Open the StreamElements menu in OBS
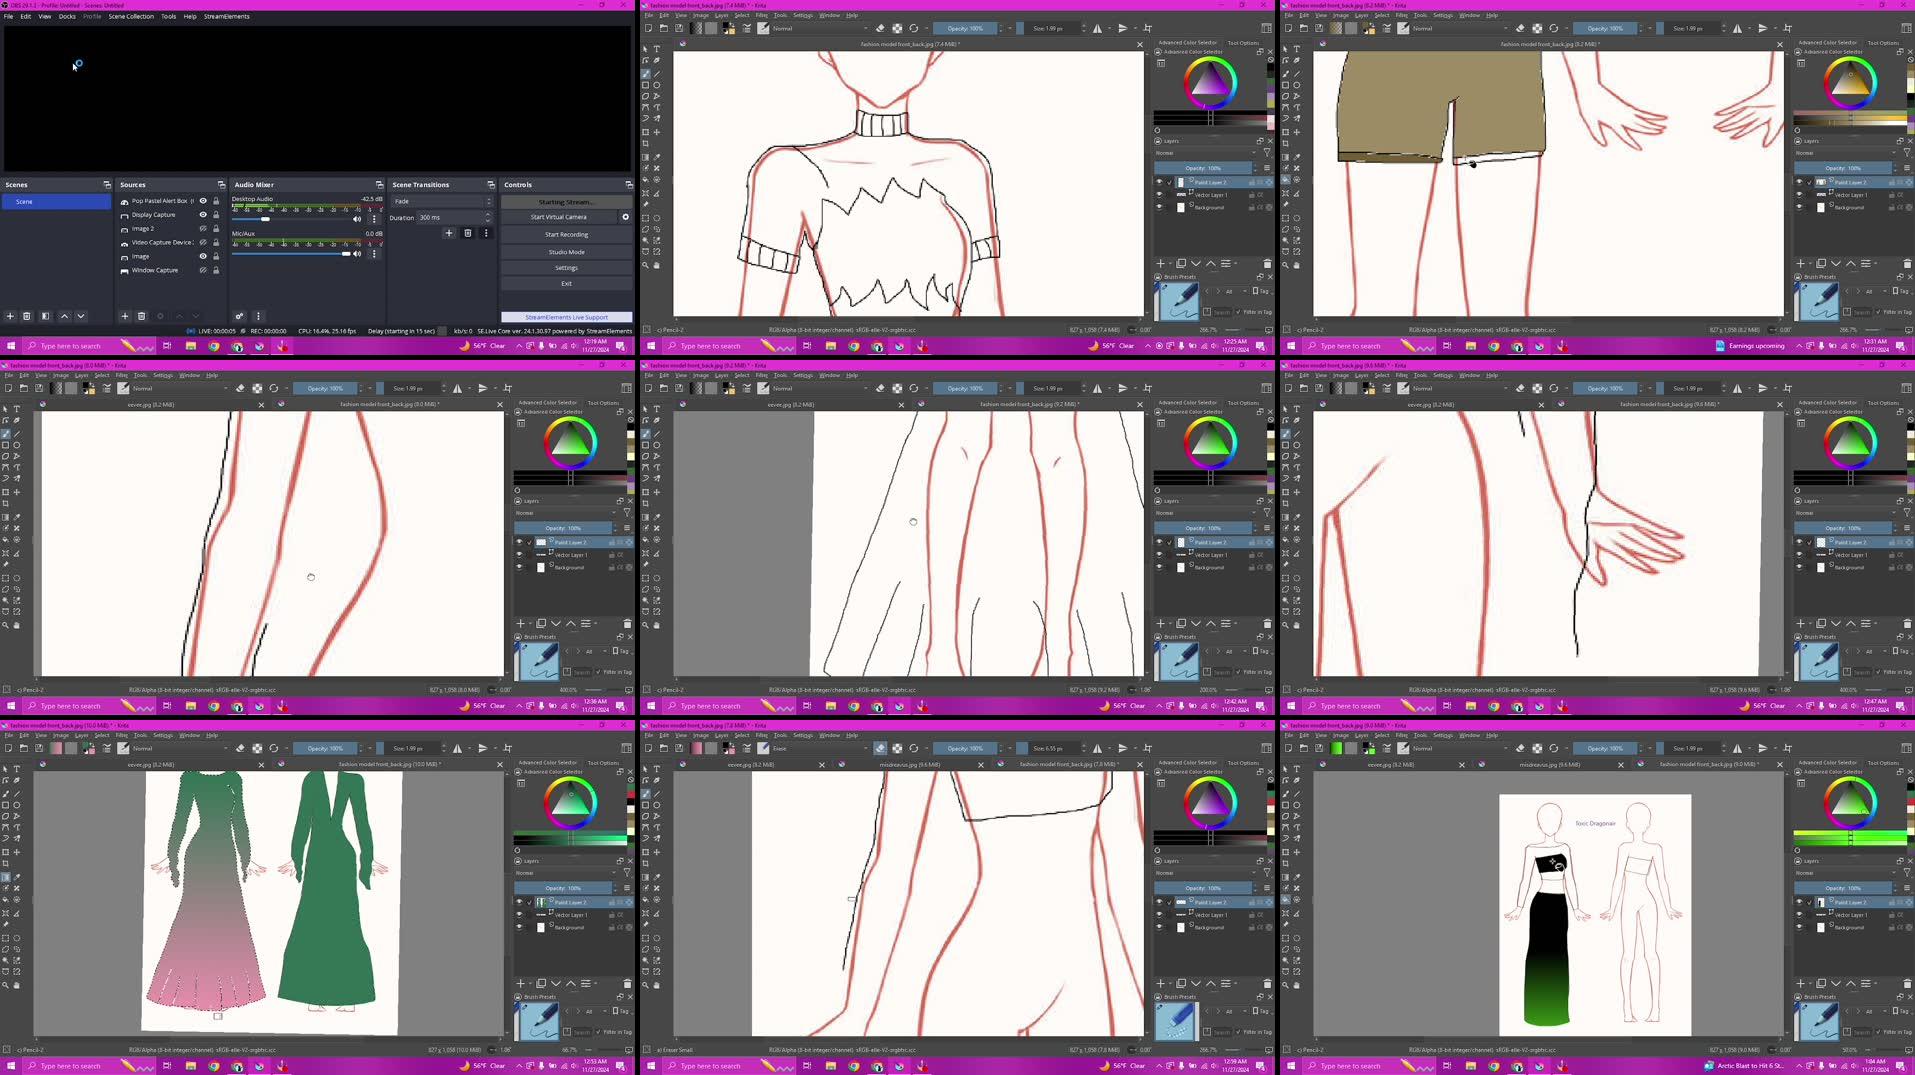The image size is (1915, 1075). point(227,16)
